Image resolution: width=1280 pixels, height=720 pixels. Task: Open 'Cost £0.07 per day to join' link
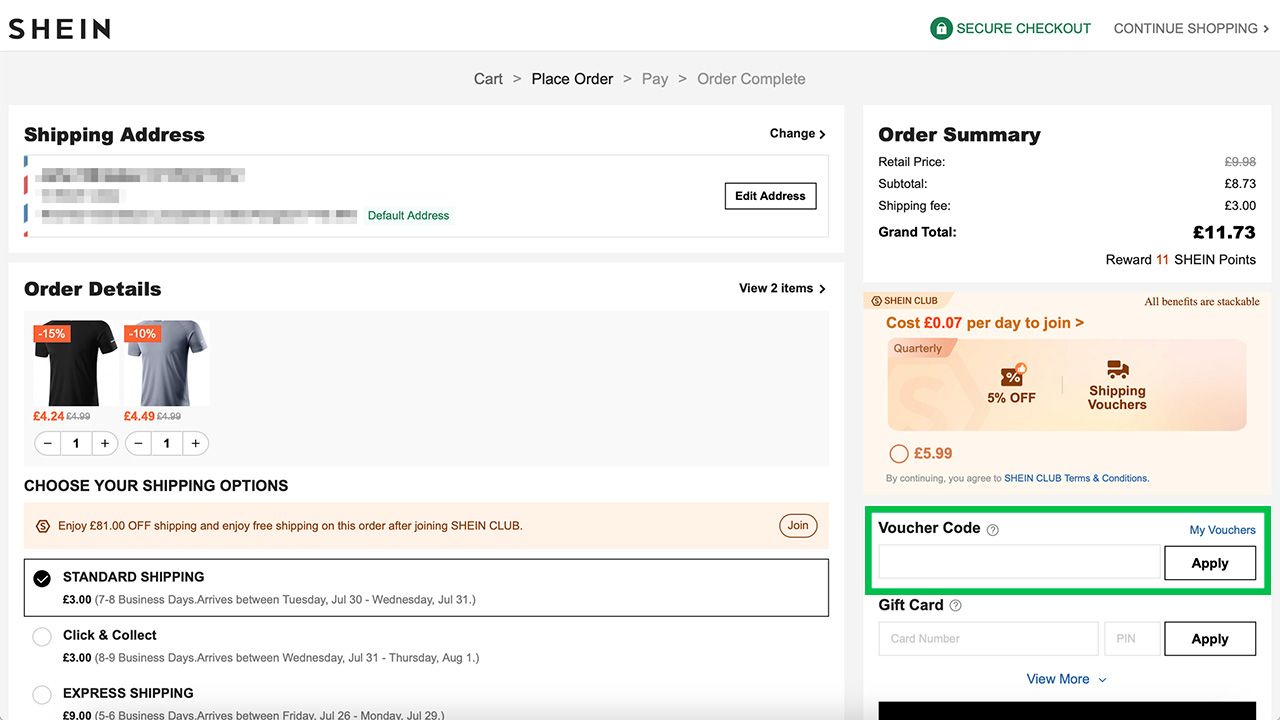(985, 323)
